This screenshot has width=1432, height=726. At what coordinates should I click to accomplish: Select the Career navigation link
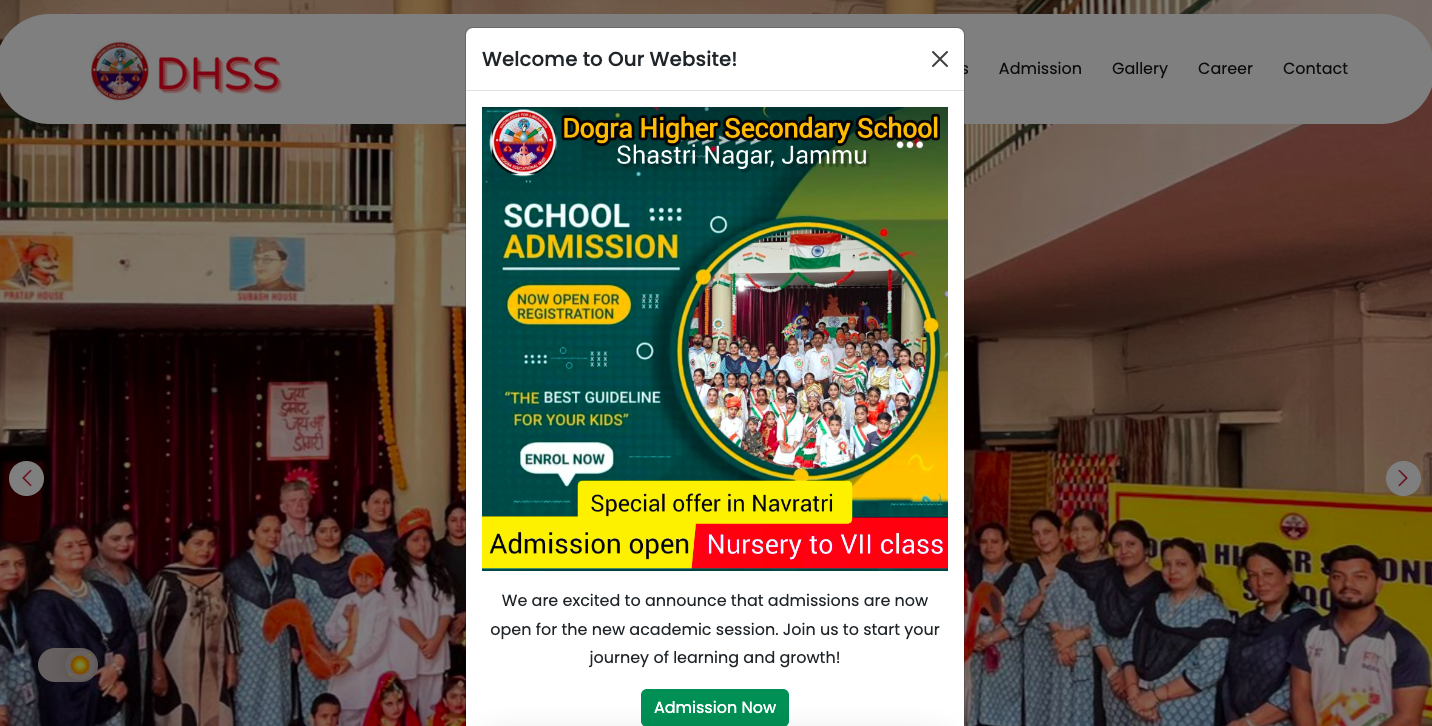point(1225,68)
